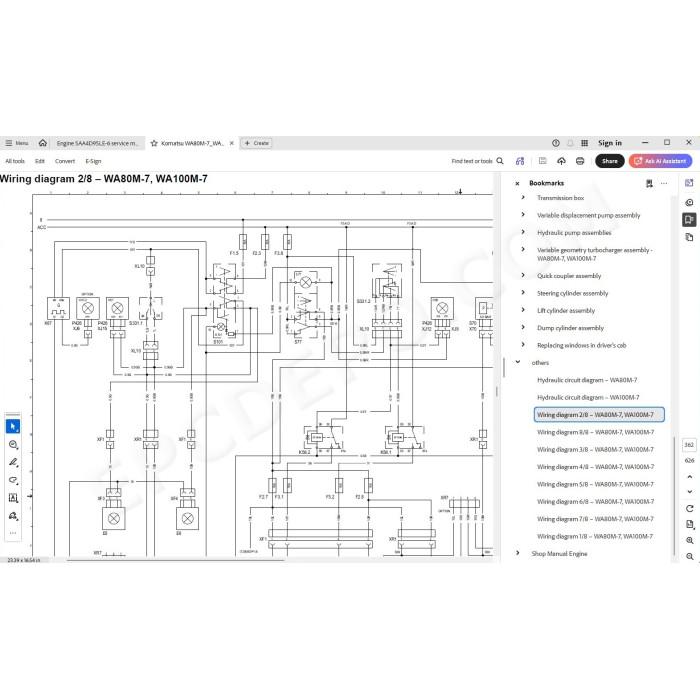This screenshot has width=700, height=700.
Task: Open the comments side panel icon
Action: [x=689, y=202]
